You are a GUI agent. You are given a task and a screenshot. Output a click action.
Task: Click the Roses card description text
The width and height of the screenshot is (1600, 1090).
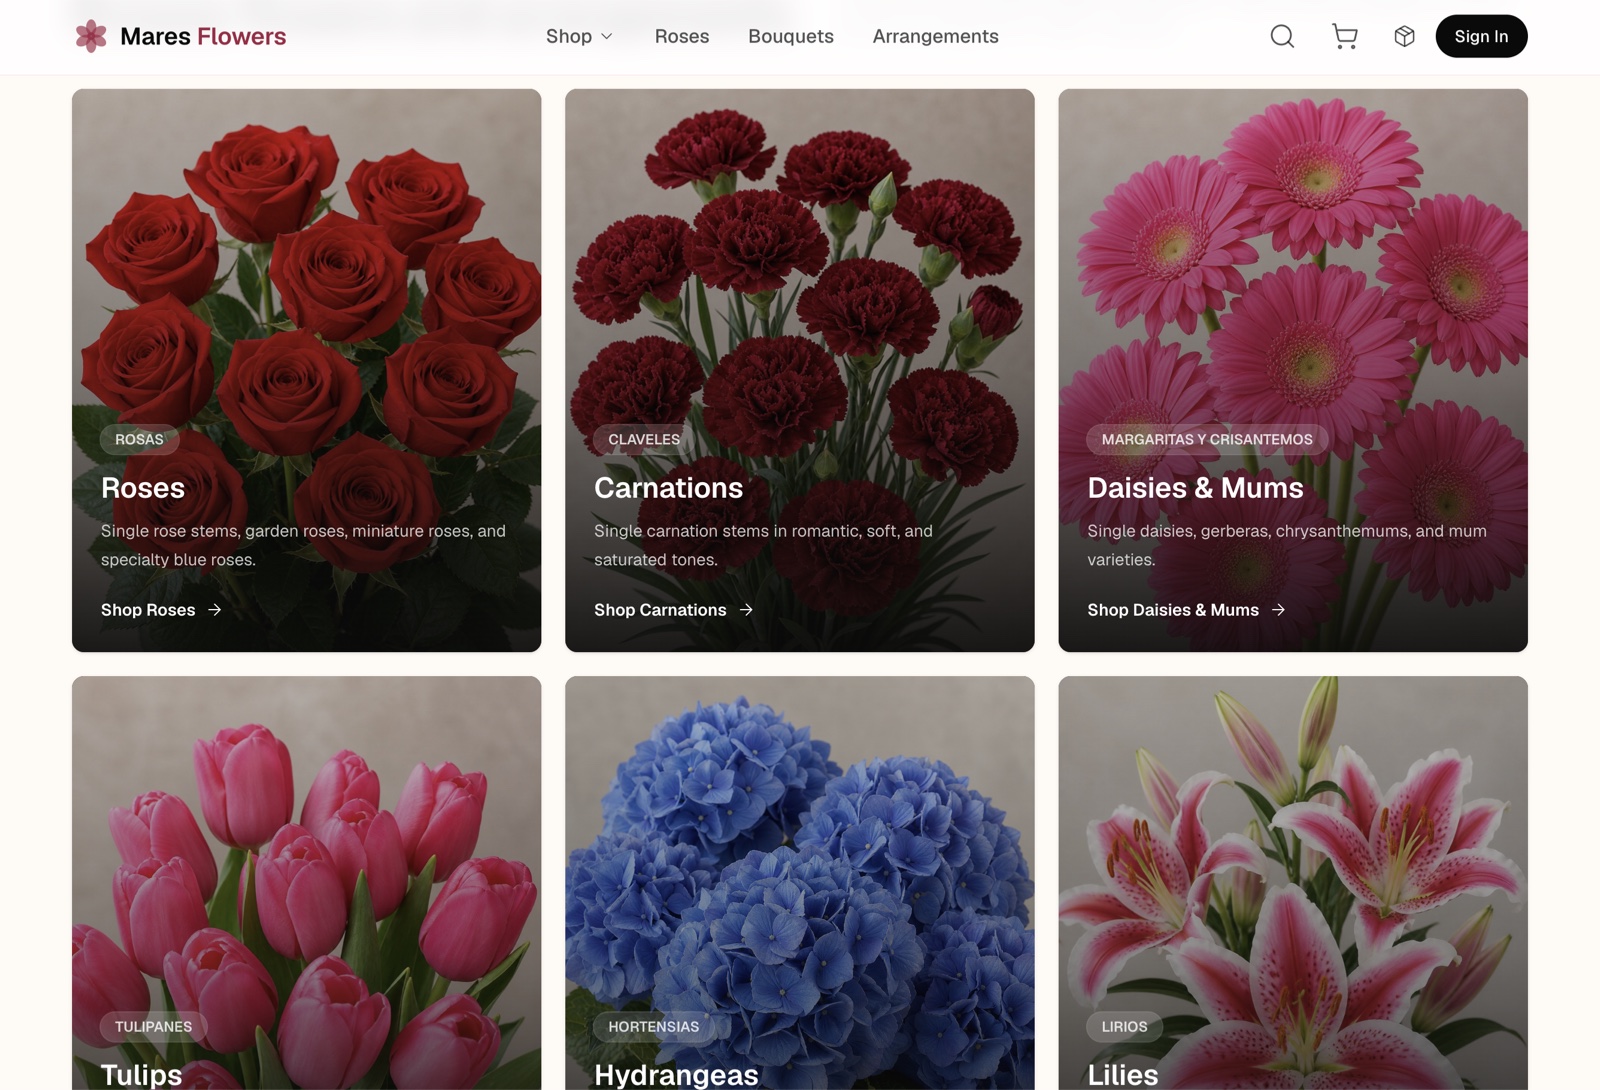click(x=303, y=545)
